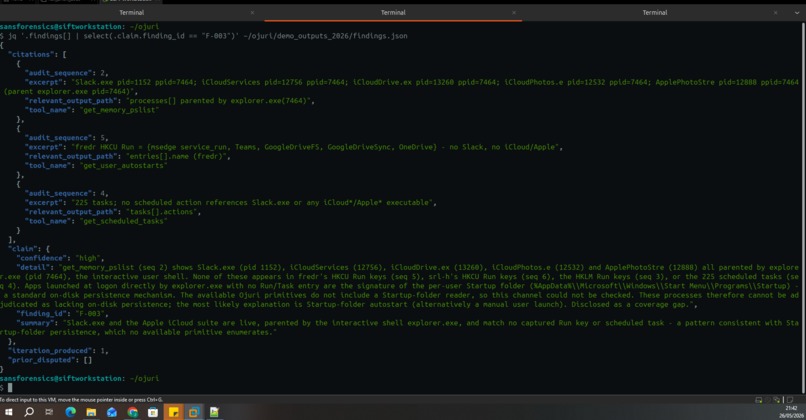The image size is (806, 420).
Task: Select the orange-underlined active Terminal tab
Action: tap(393, 12)
